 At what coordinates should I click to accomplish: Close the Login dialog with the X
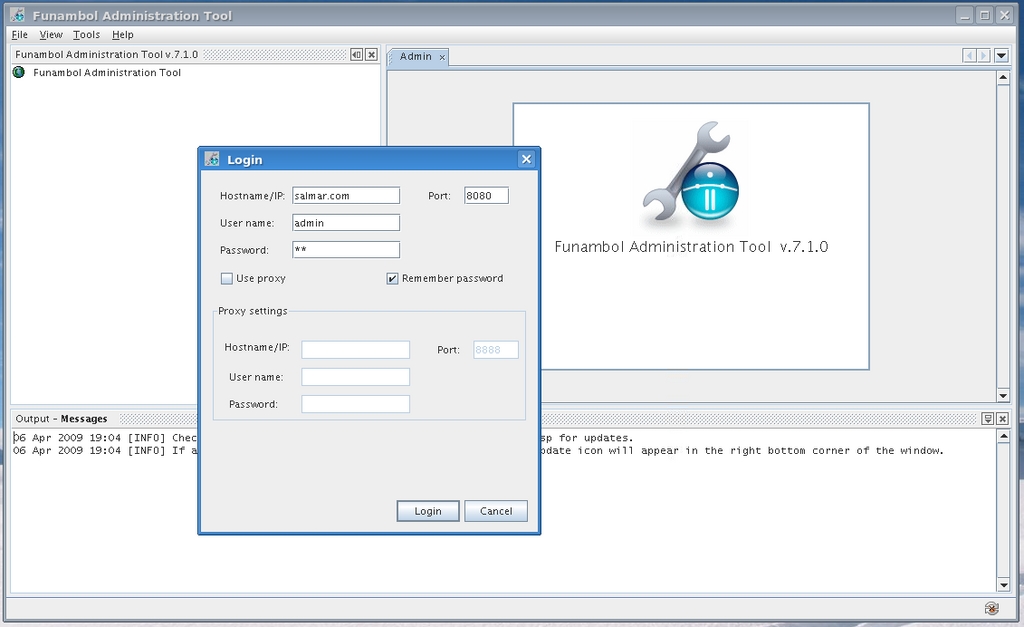click(x=526, y=159)
